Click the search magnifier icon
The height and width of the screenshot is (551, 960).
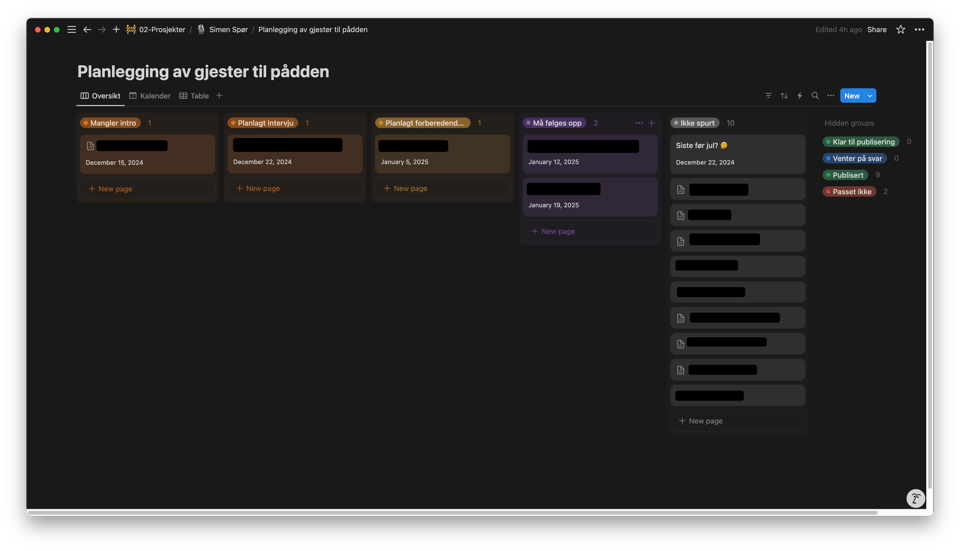(x=815, y=96)
